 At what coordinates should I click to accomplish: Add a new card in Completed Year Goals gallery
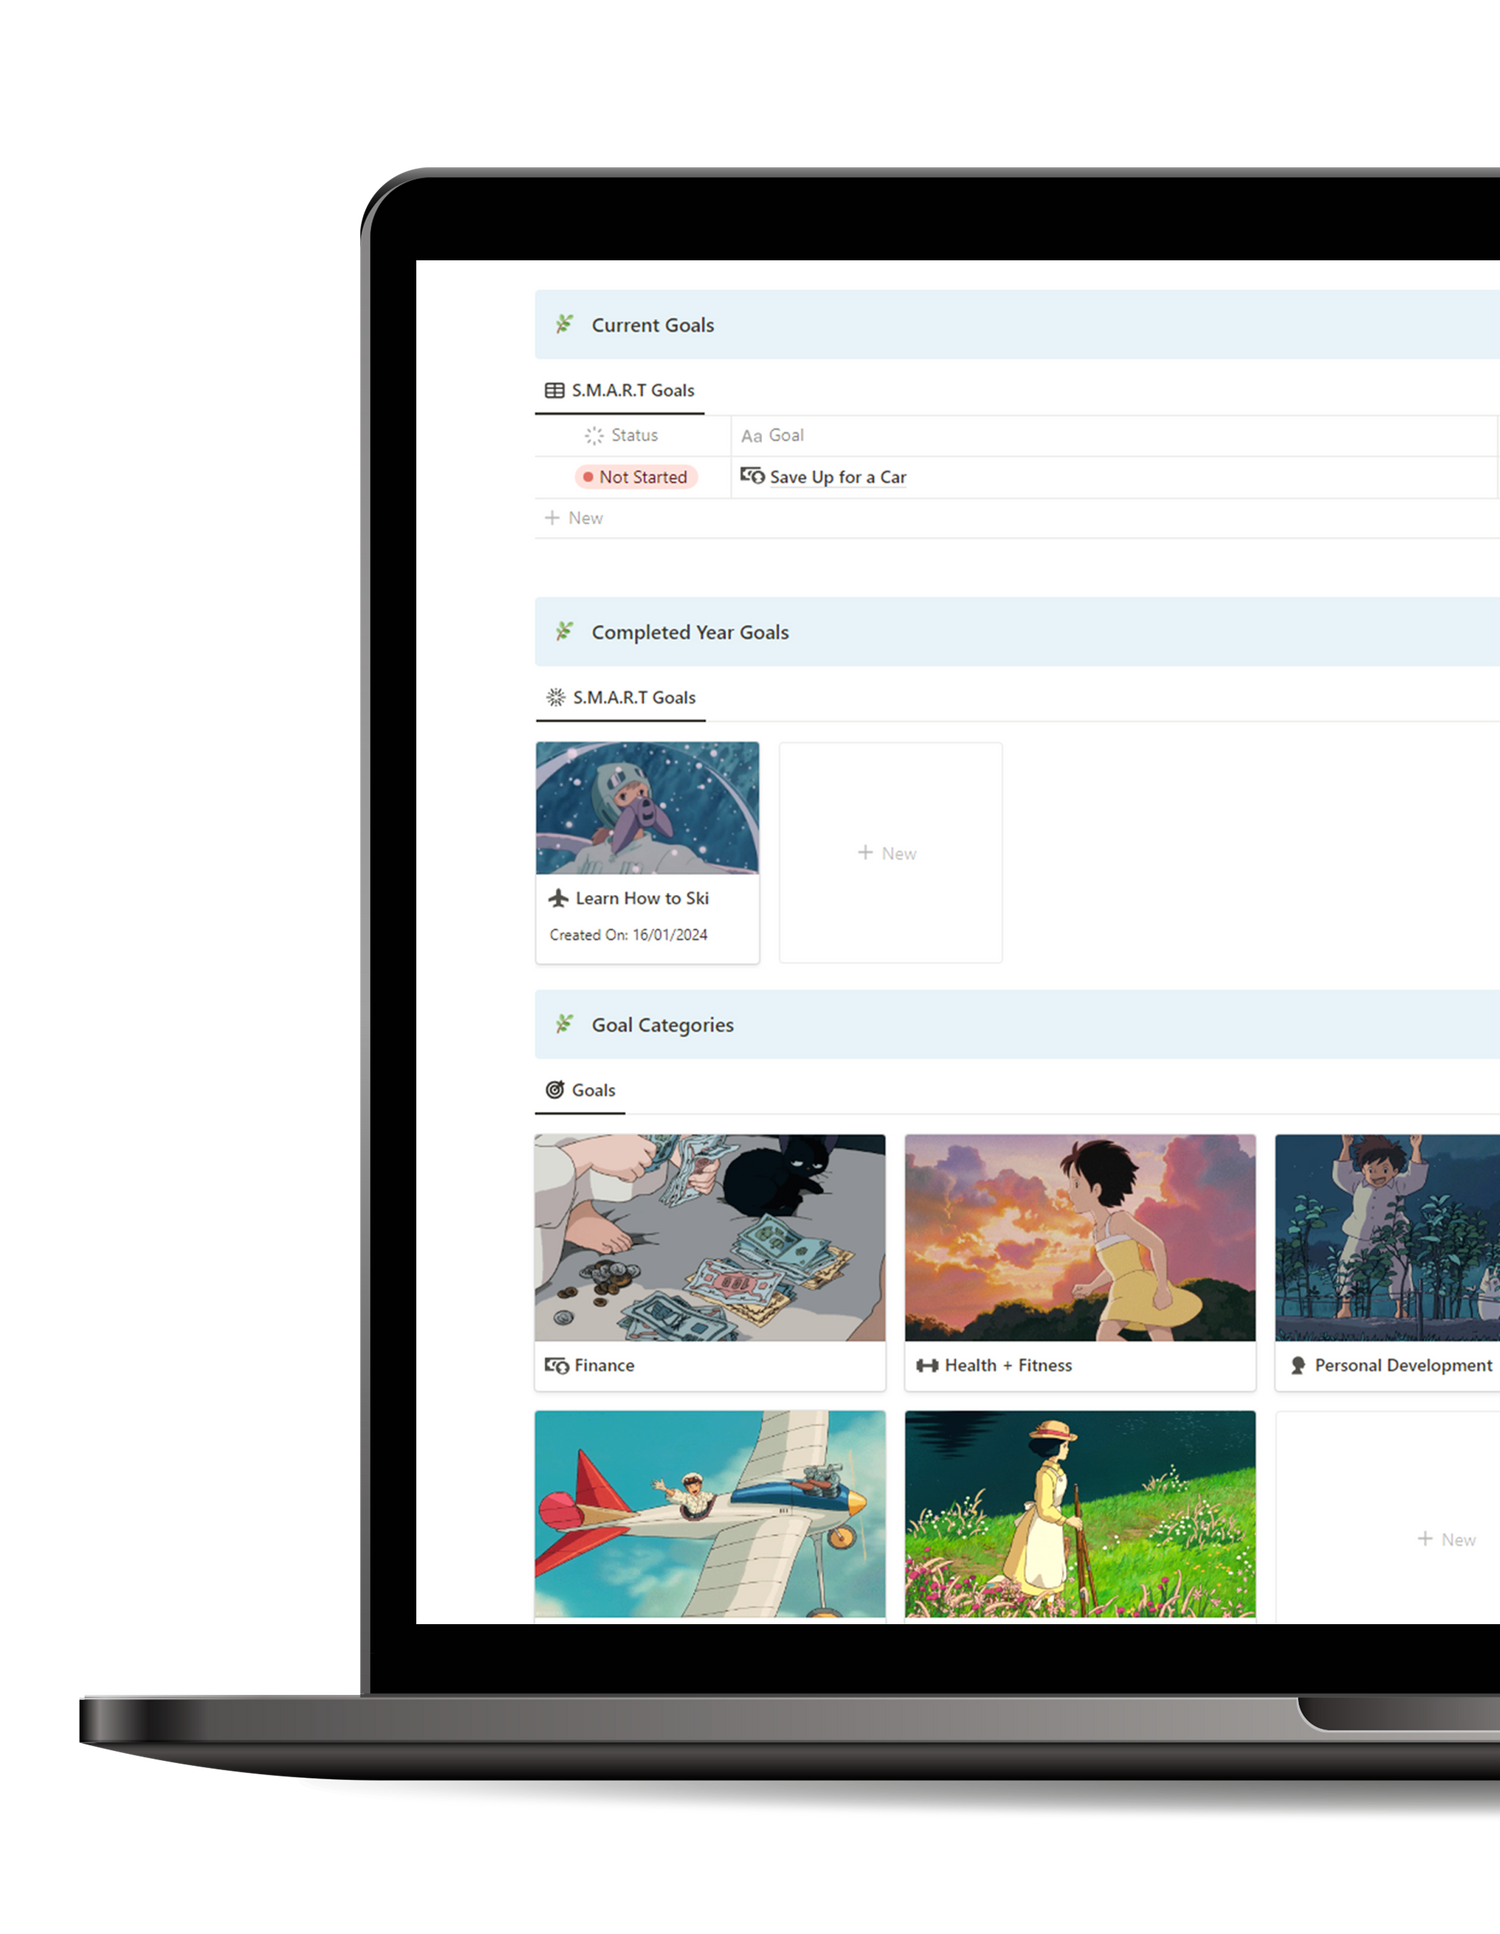tap(889, 853)
